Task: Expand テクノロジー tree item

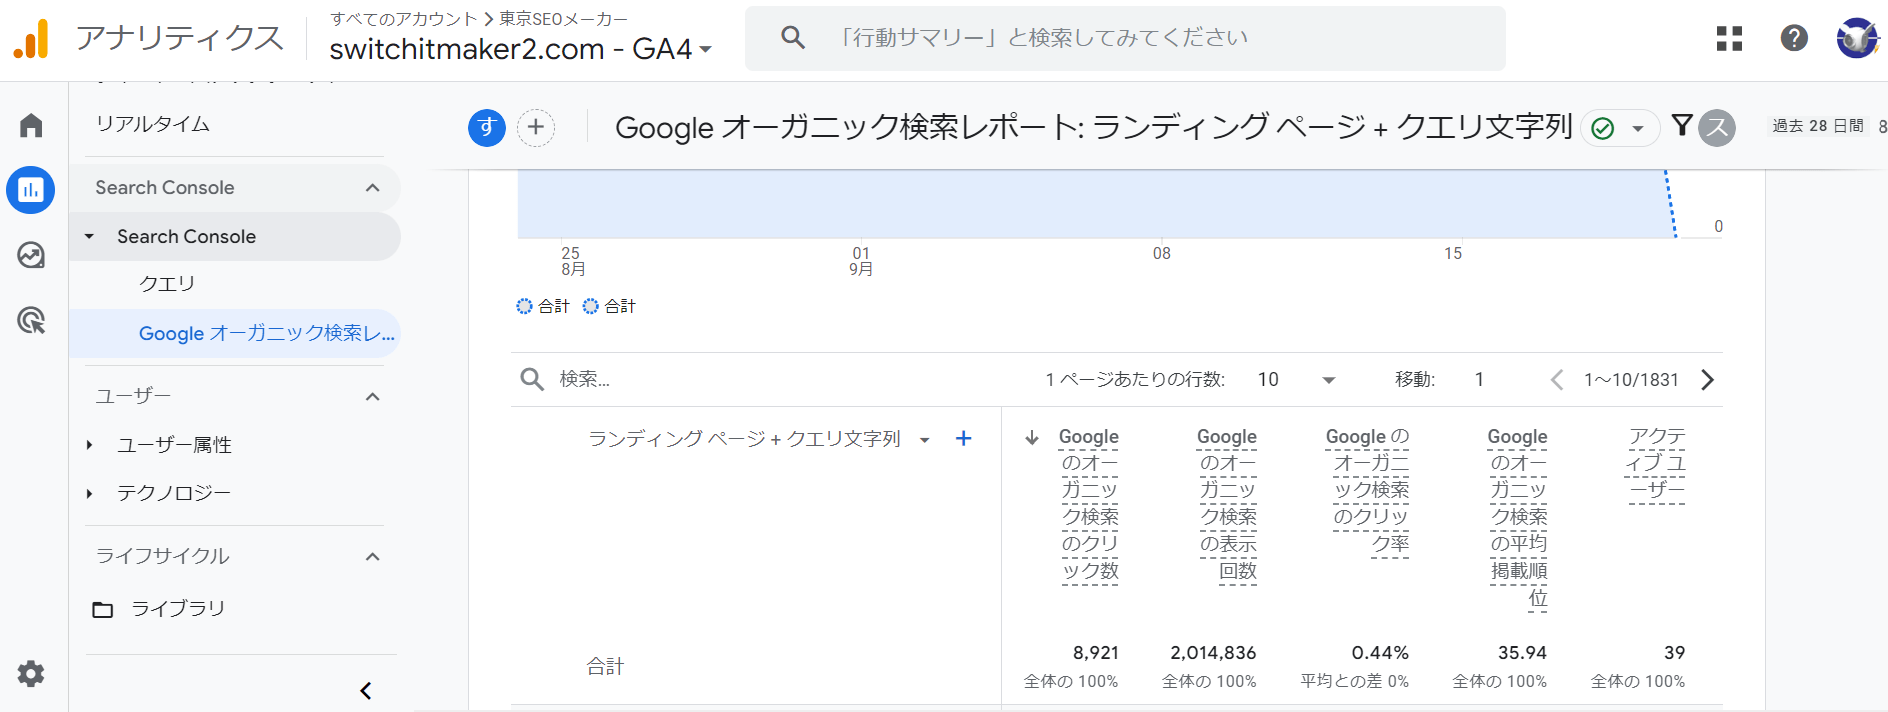Action: pyautogui.click(x=90, y=493)
